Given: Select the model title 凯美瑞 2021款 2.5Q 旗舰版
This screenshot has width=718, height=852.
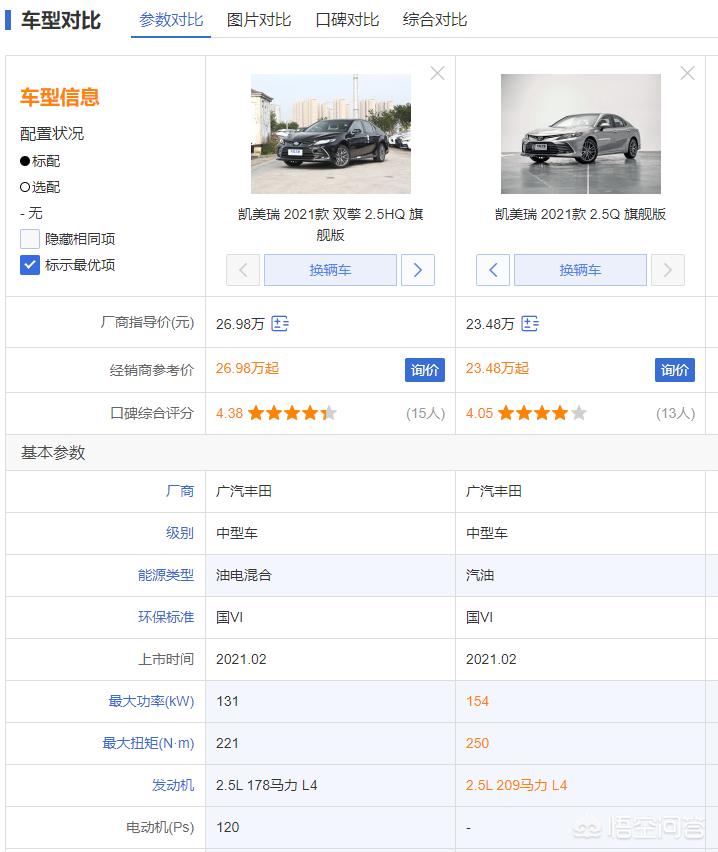Looking at the screenshot, I should click(x=580, y=214).
